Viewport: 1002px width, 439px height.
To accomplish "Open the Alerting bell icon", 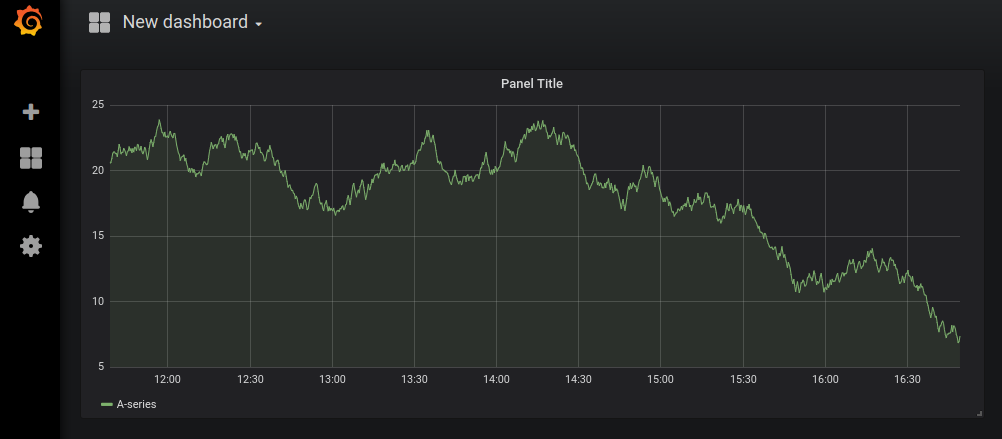I will pyautogui.click(x=31, y=201).
